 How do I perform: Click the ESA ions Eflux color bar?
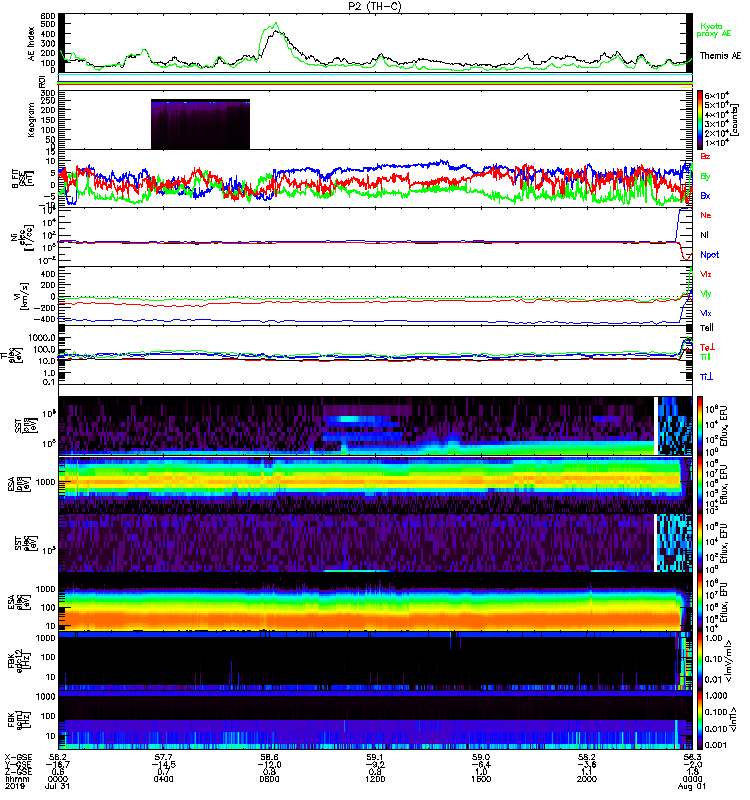[700, 484]
